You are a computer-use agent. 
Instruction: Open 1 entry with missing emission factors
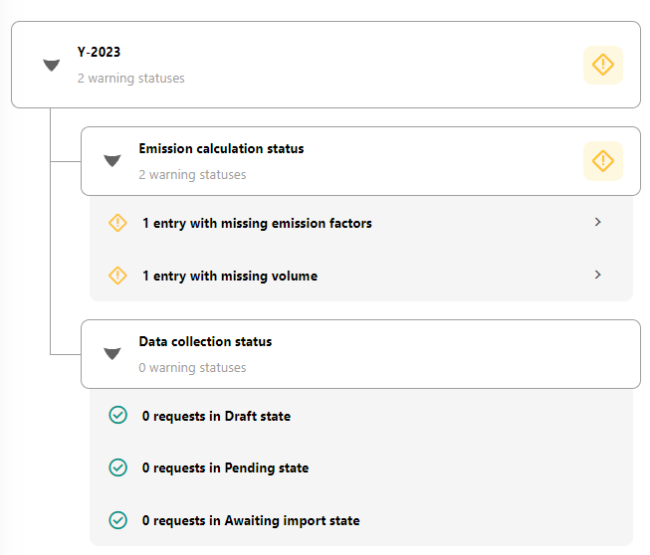point(257,223)
